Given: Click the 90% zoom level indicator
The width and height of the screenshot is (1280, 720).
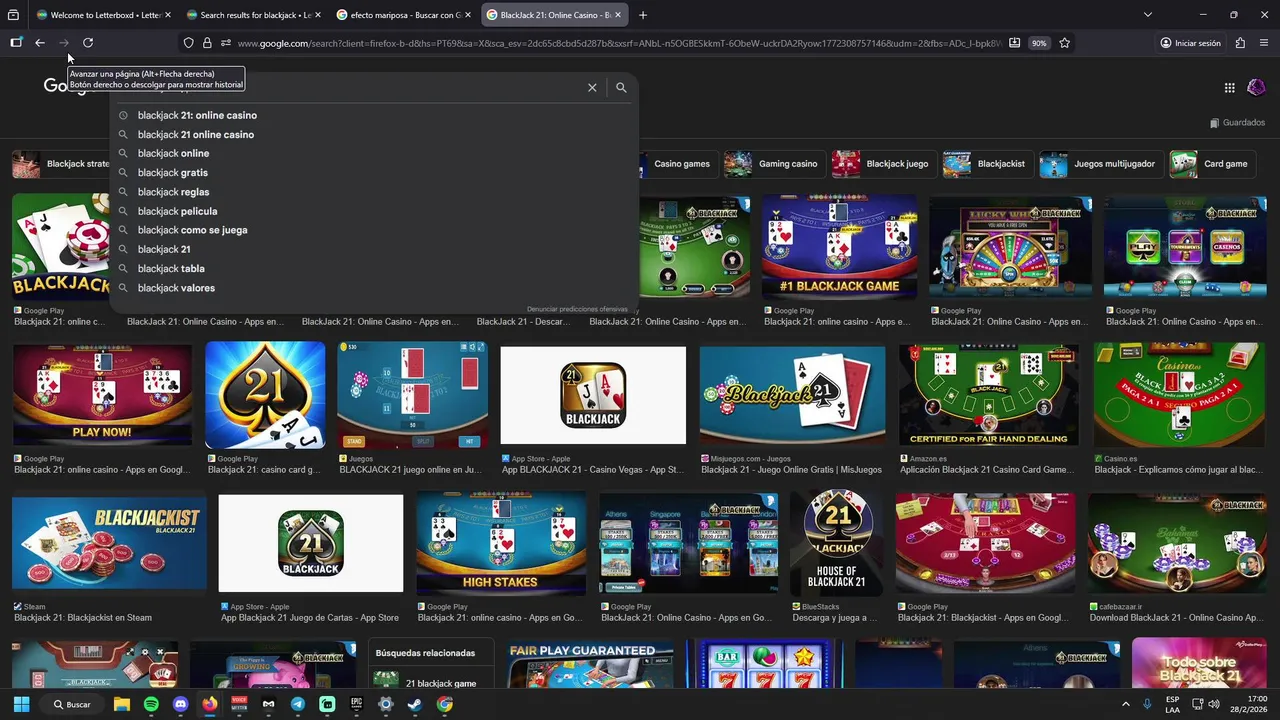Looking at the screenshot, I should [x=1039, y=43].
